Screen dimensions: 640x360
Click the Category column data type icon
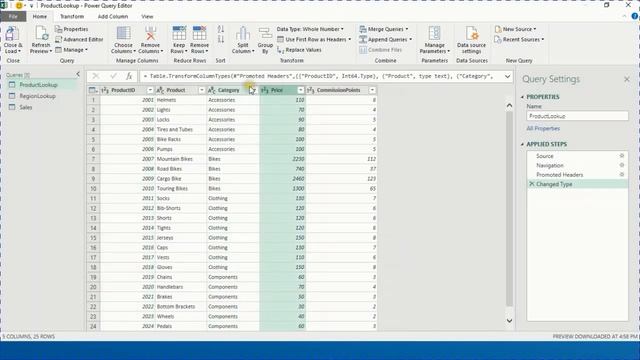[212, 90]
